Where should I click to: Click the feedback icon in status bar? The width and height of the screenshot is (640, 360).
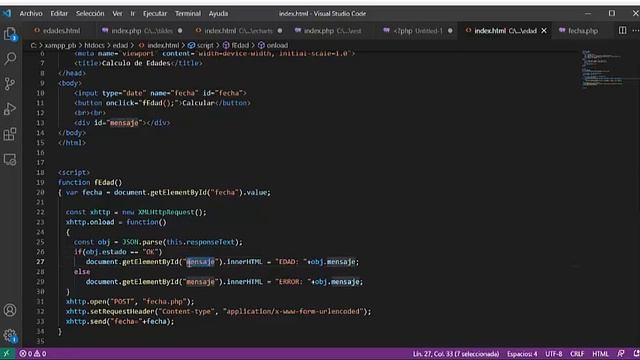[x=621, y=353]
